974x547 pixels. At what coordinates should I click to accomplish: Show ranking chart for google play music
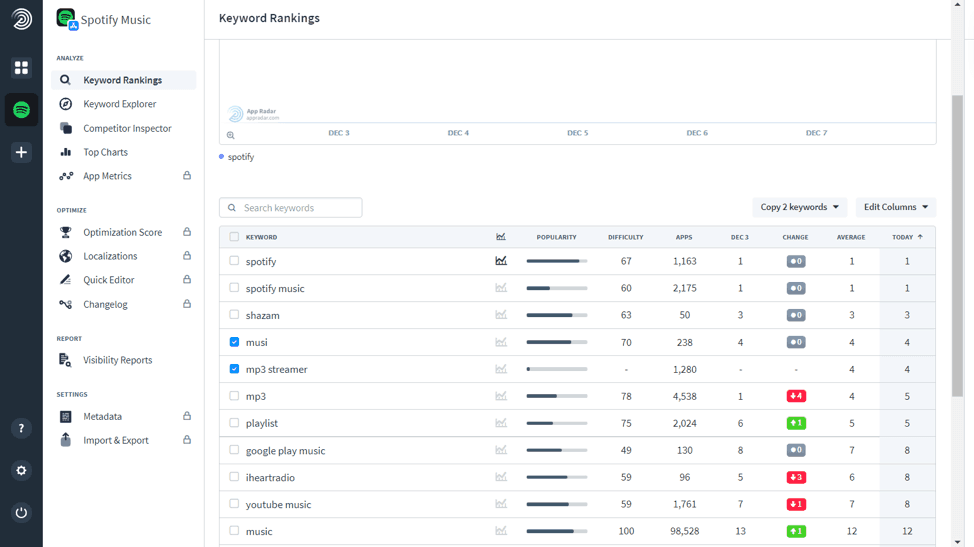coord(501,450)
